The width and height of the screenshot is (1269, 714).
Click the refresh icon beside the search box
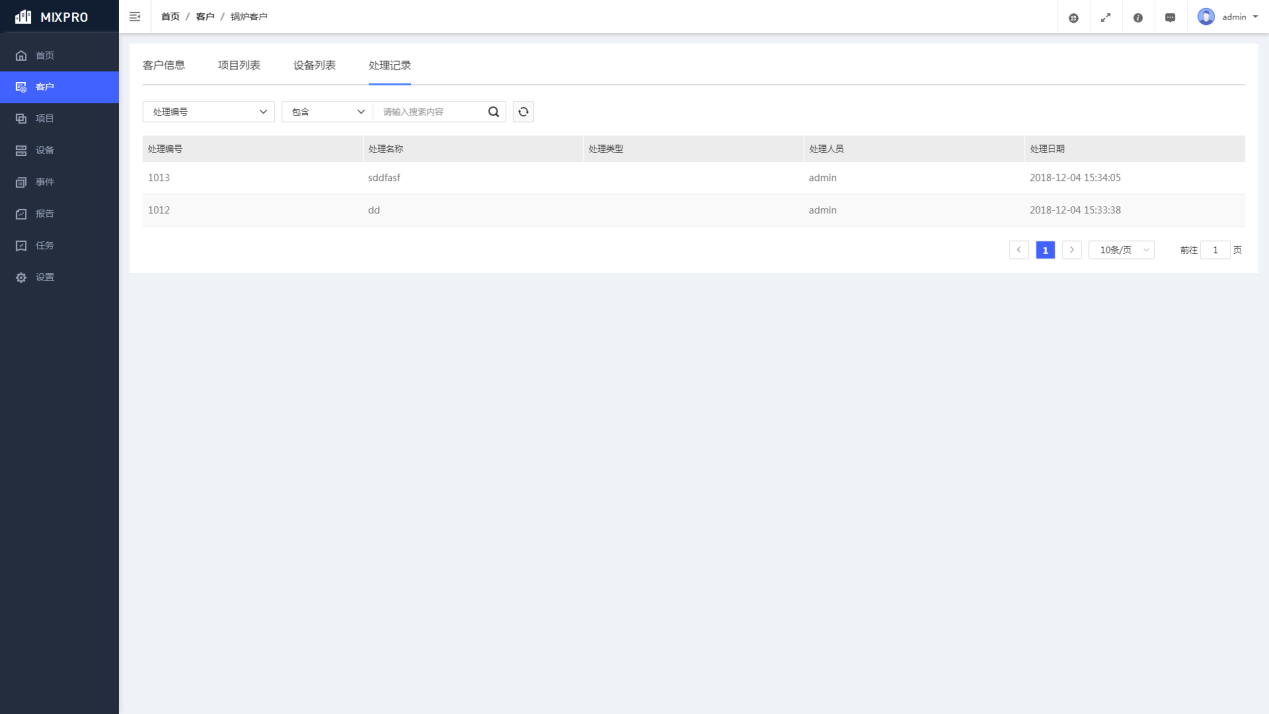click(523, 112)
